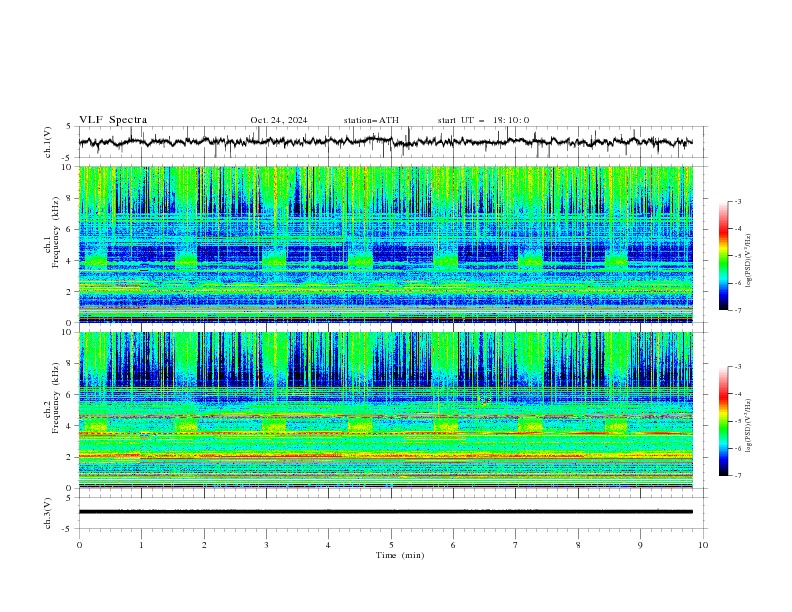Click the ch.1 spectrogram panel
The width and height of the screenshot is (792, 612).
pyautogui.click(x=386, y=244)
